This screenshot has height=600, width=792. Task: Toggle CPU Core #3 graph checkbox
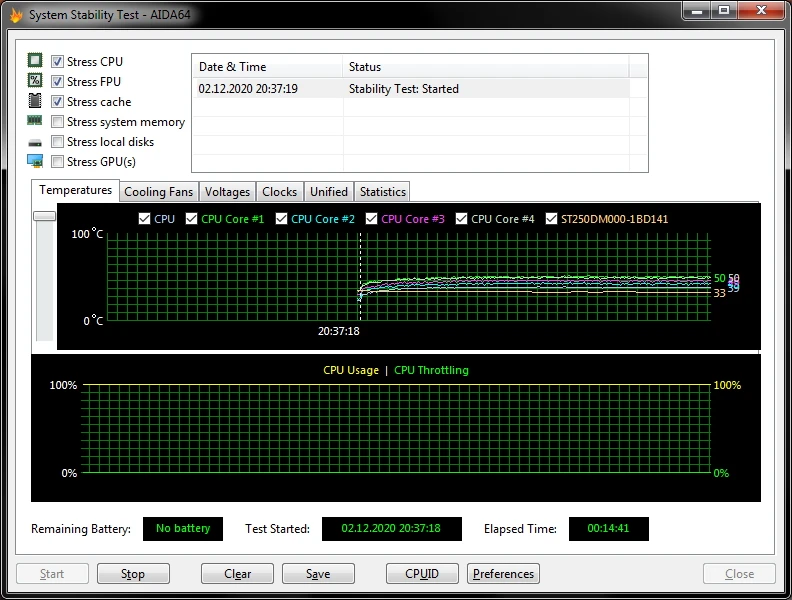tap(371, 219)
